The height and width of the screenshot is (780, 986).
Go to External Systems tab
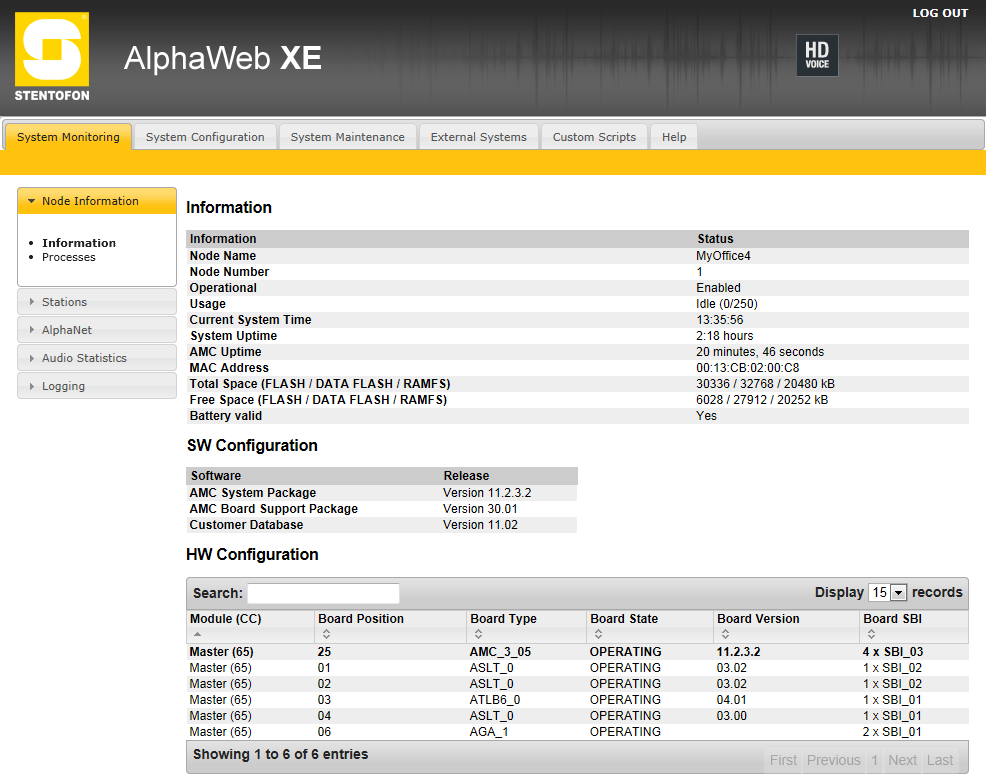click(x=478, y=137)
